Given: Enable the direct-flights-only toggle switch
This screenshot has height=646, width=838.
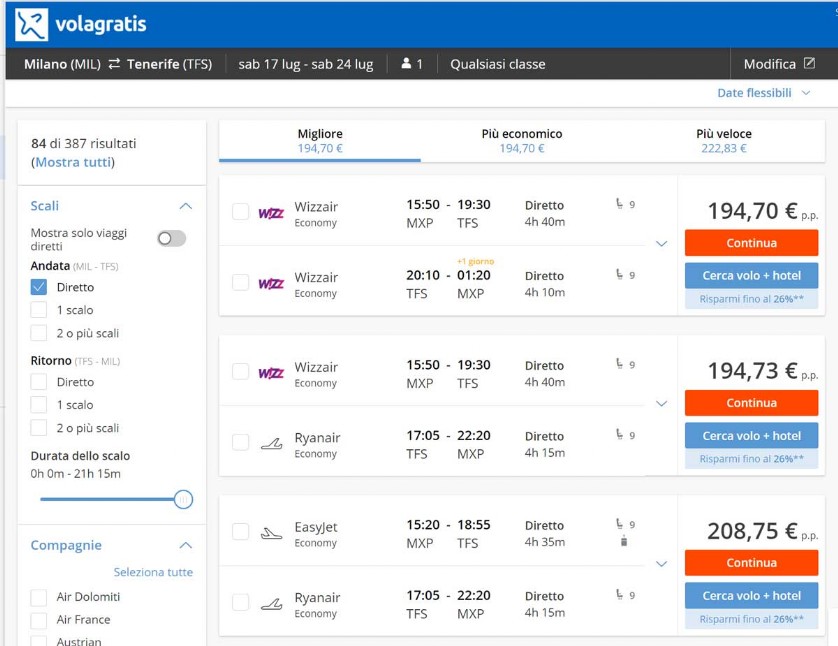Looking at the screenshot, I should tap(172, 238).
